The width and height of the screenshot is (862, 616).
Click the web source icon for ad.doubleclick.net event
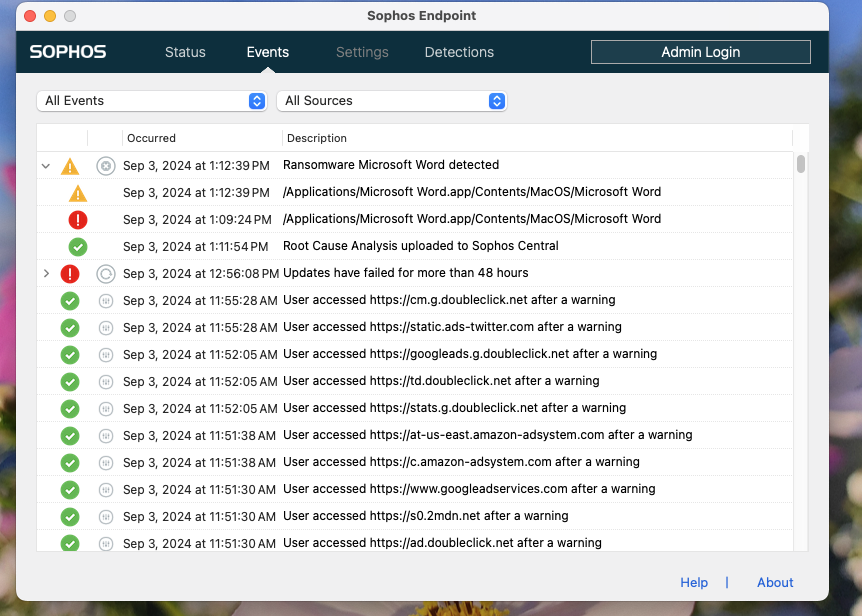coord(106,543)
